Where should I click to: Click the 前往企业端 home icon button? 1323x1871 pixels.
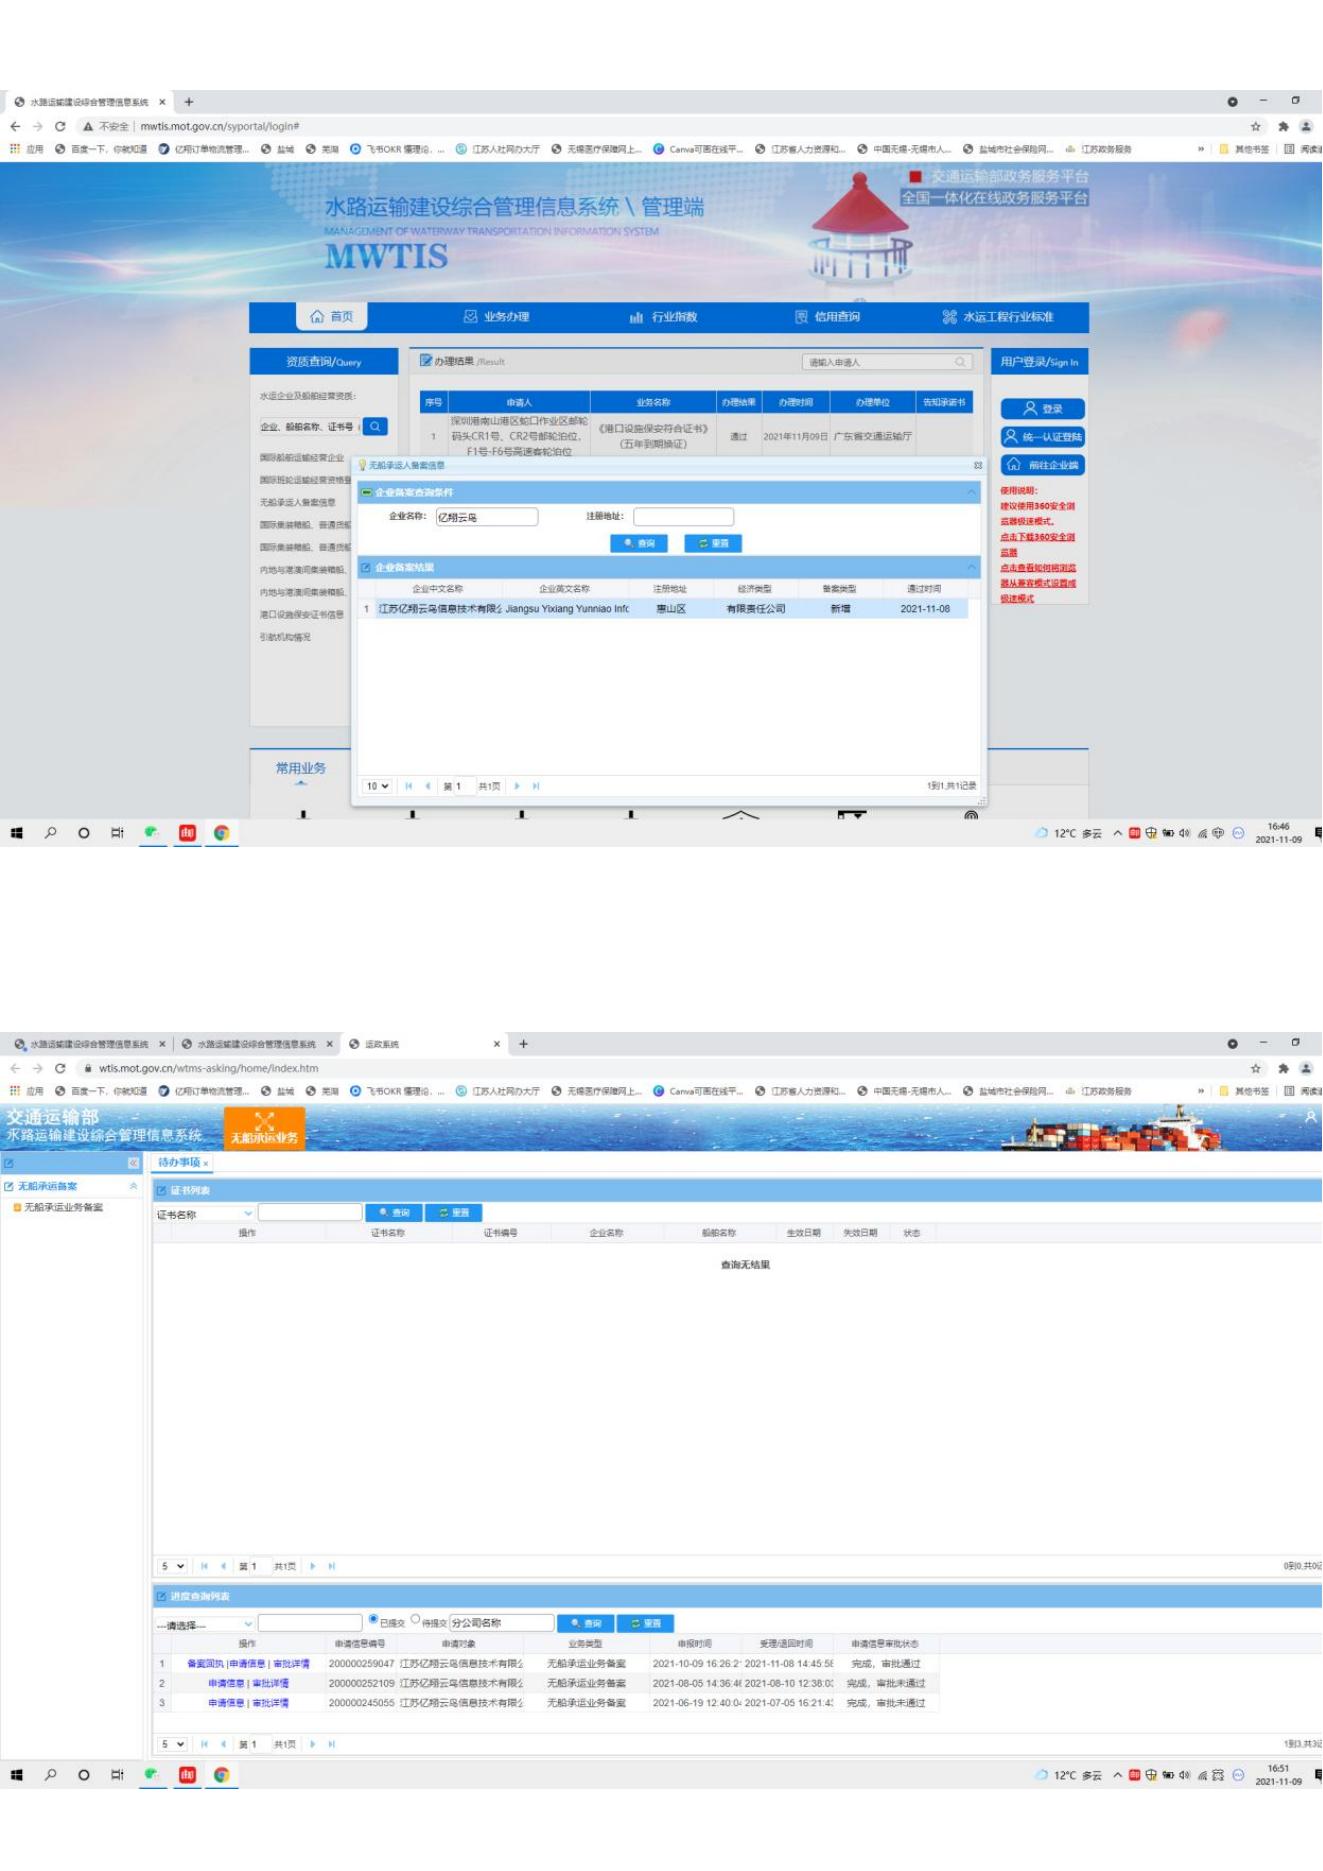point(1042,465)
